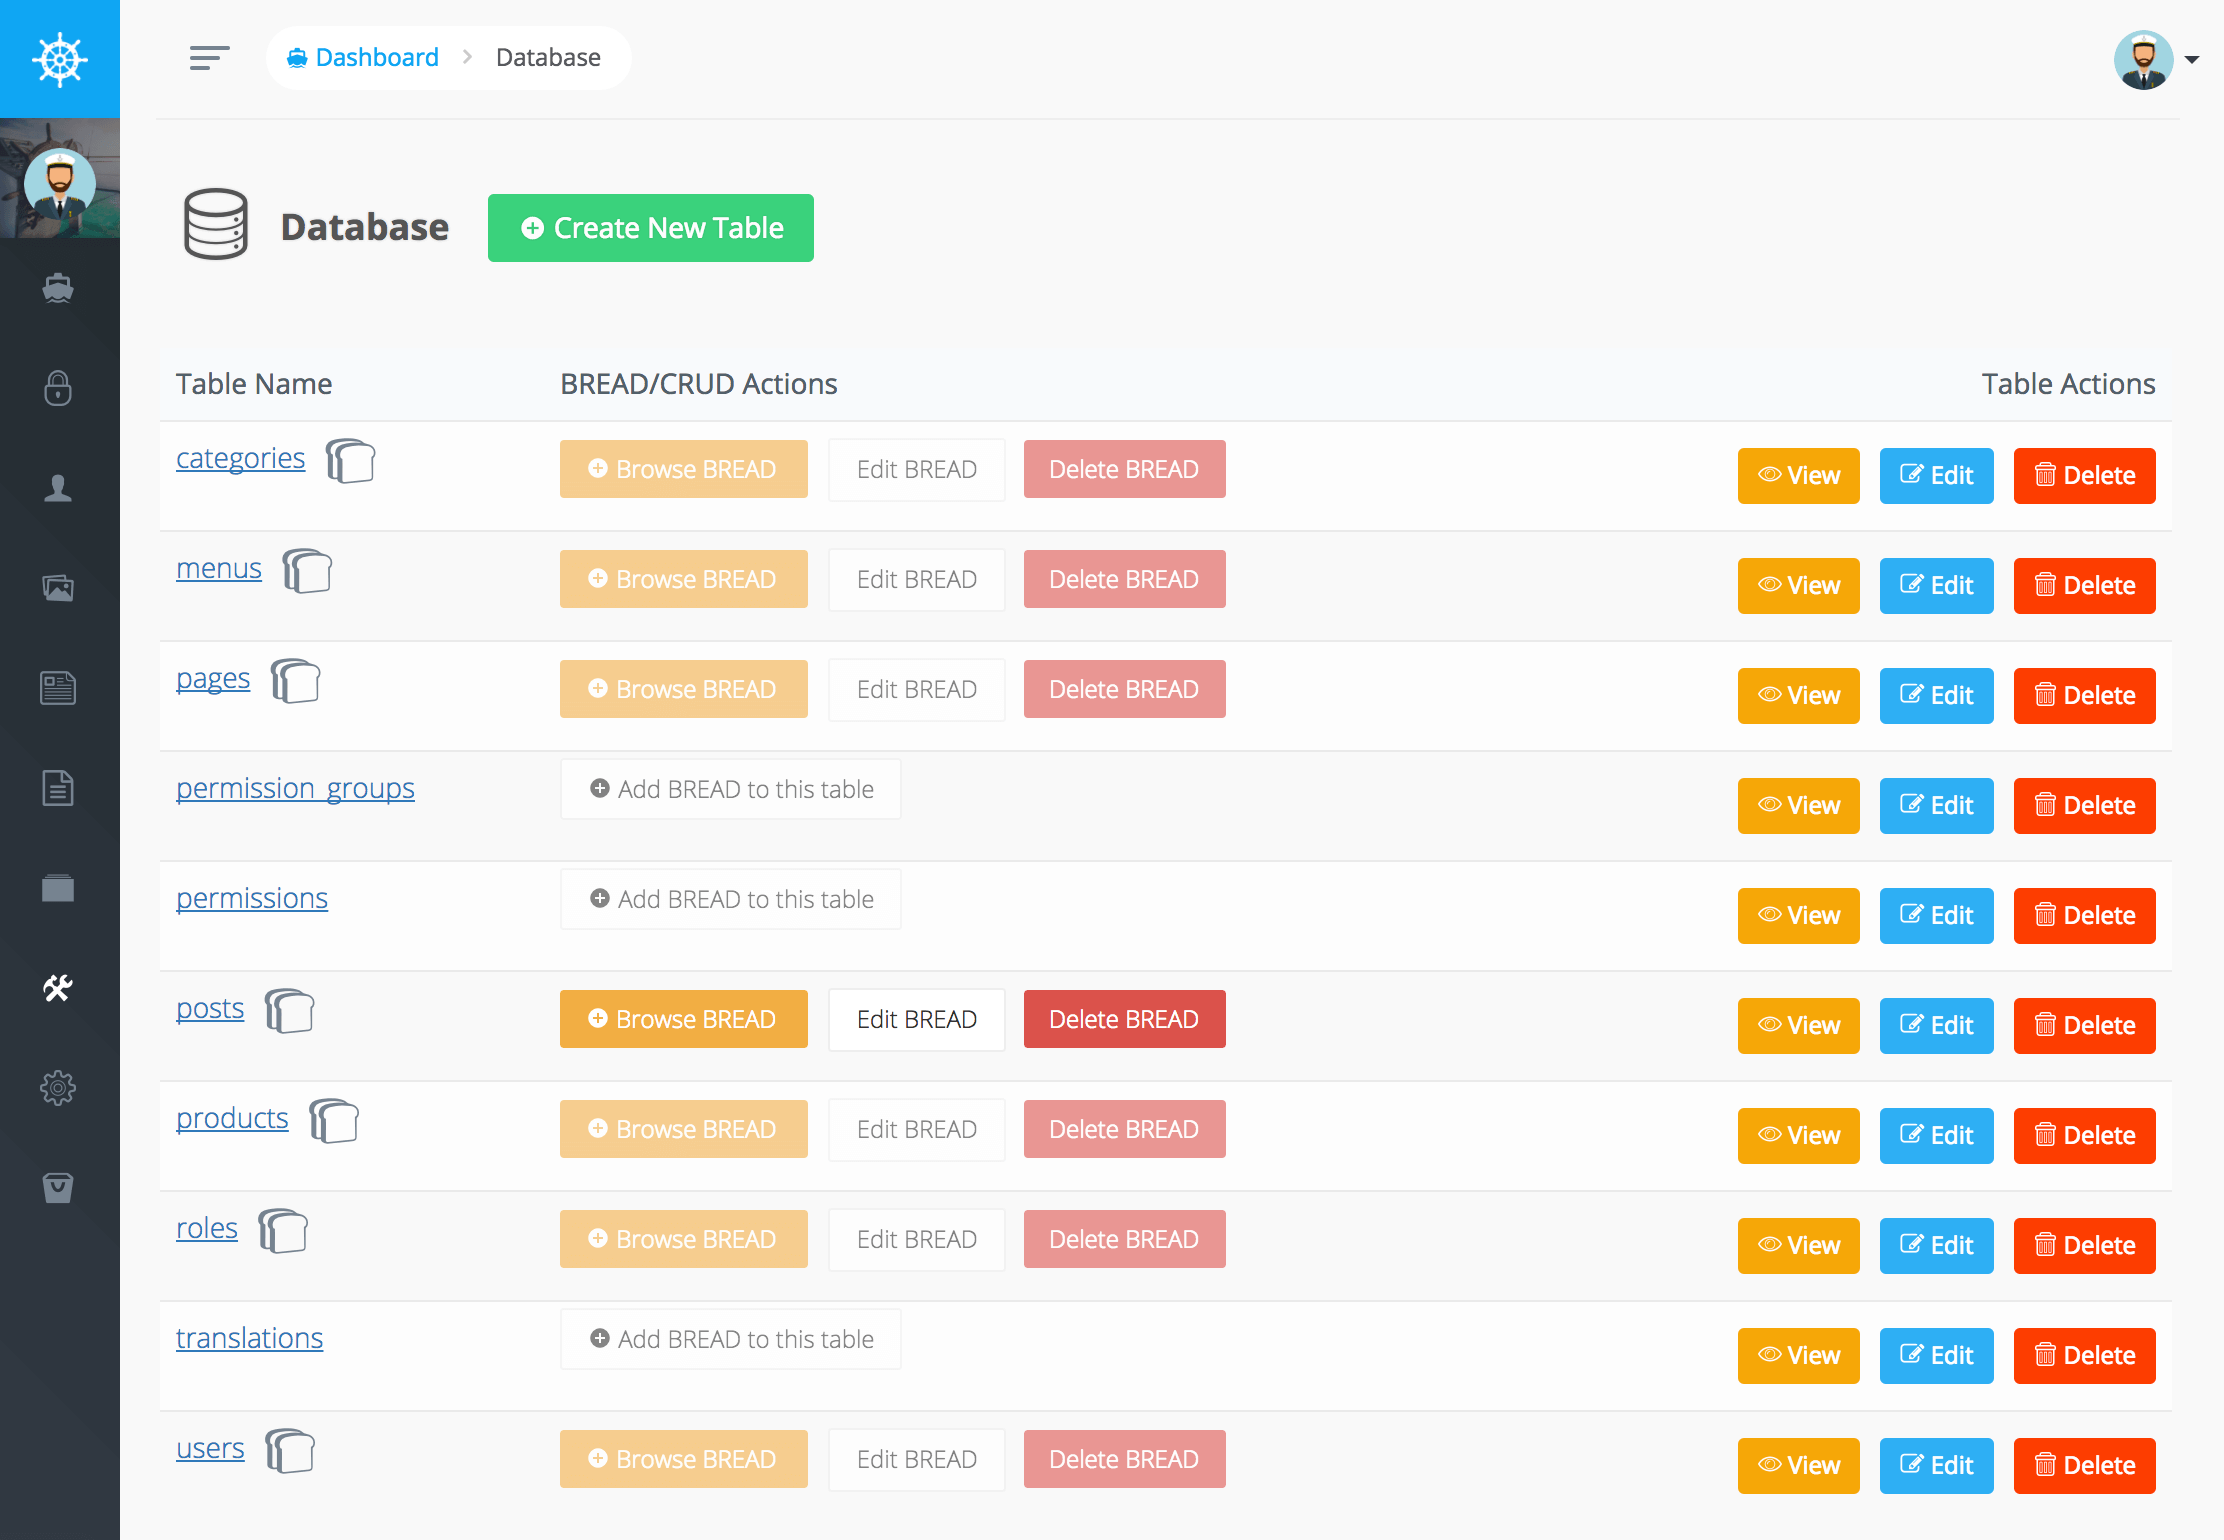Viewport: 2224px width, 1540px height.
Task: Open the lock roles sidebar icon
Action: point(58,388)
